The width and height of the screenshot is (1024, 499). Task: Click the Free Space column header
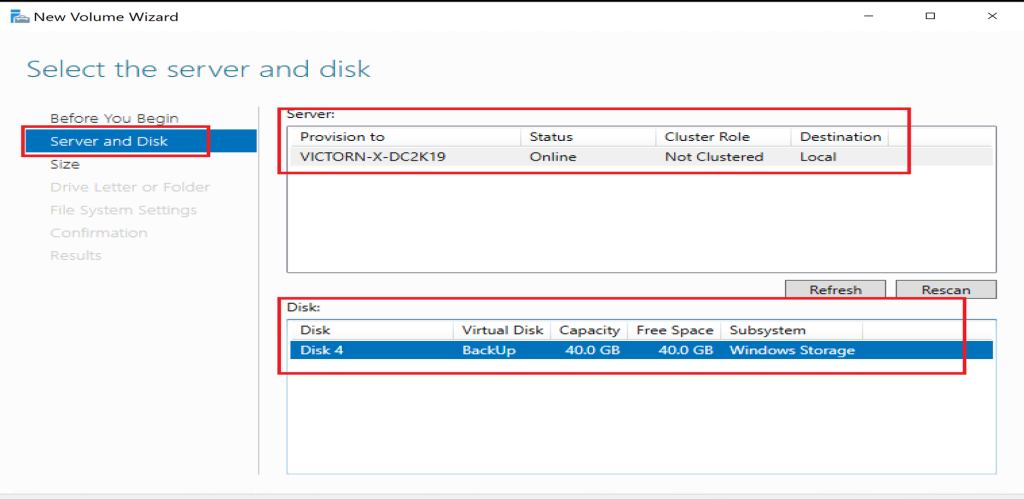pos(675,330)
